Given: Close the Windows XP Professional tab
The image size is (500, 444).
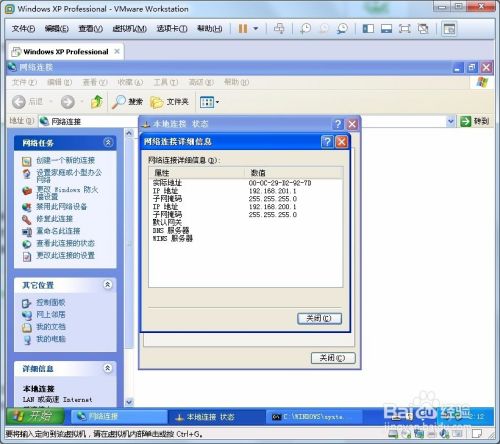Looking at the screenshot, I should click(117, 51).
